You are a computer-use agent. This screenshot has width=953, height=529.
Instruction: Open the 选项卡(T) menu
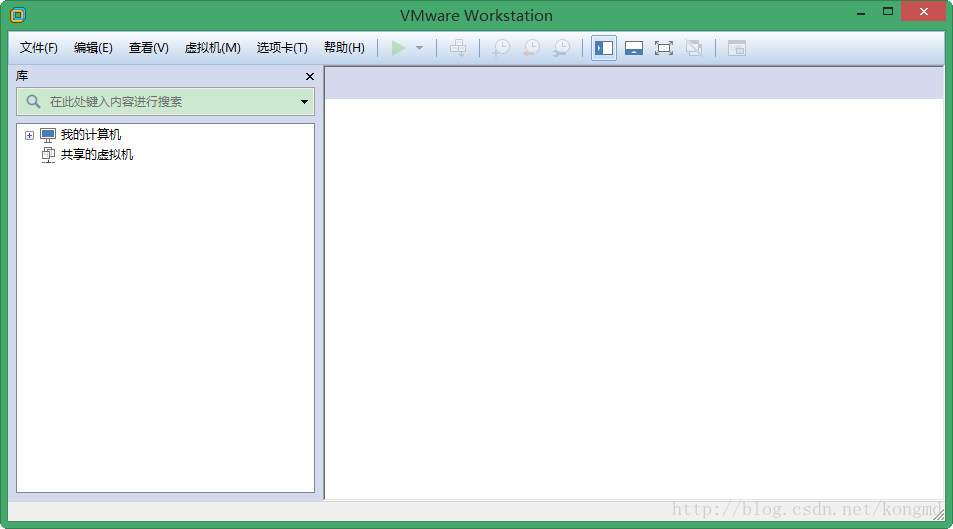pos(282,47)
